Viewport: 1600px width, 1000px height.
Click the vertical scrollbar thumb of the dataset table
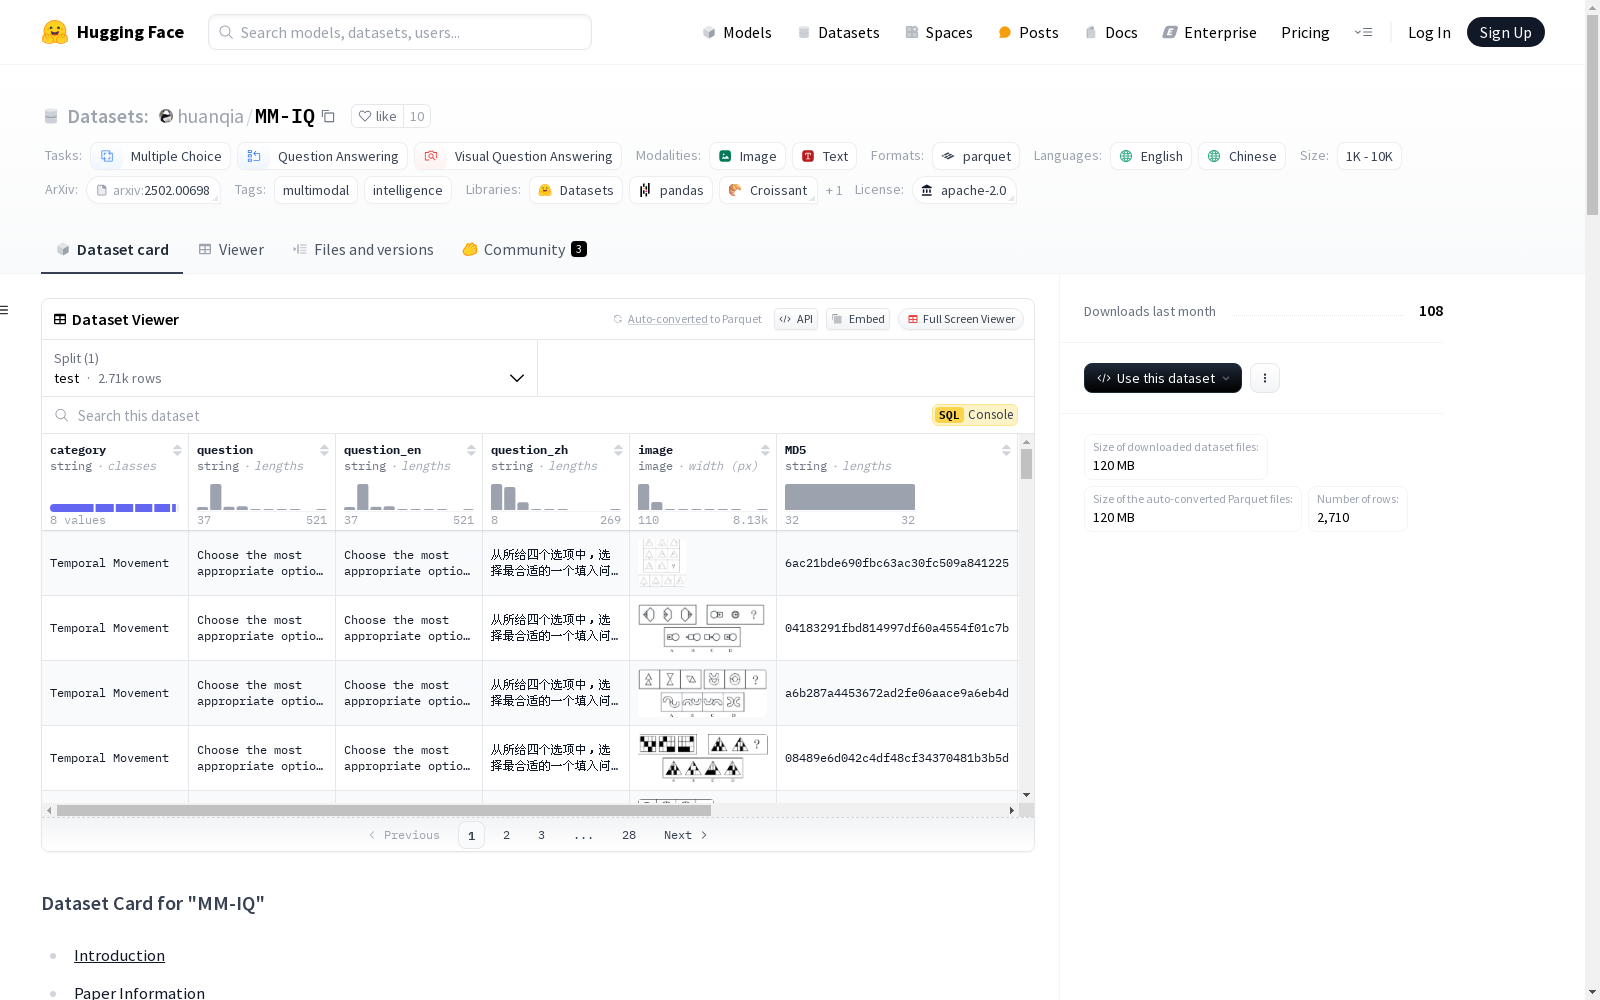click(x=1026, y=464)
